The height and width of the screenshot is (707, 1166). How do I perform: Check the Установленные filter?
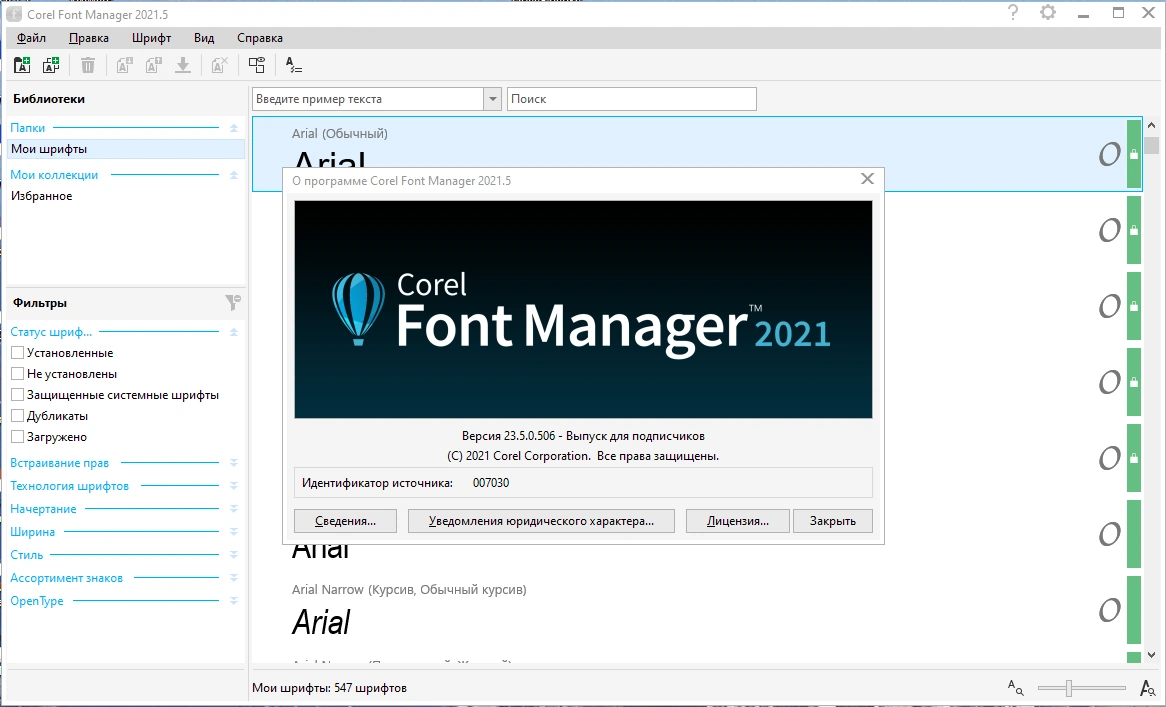point(17,352)
